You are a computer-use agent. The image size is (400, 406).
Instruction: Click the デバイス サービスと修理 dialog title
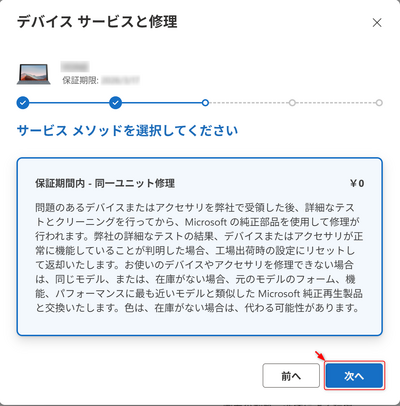click(97, 22)
